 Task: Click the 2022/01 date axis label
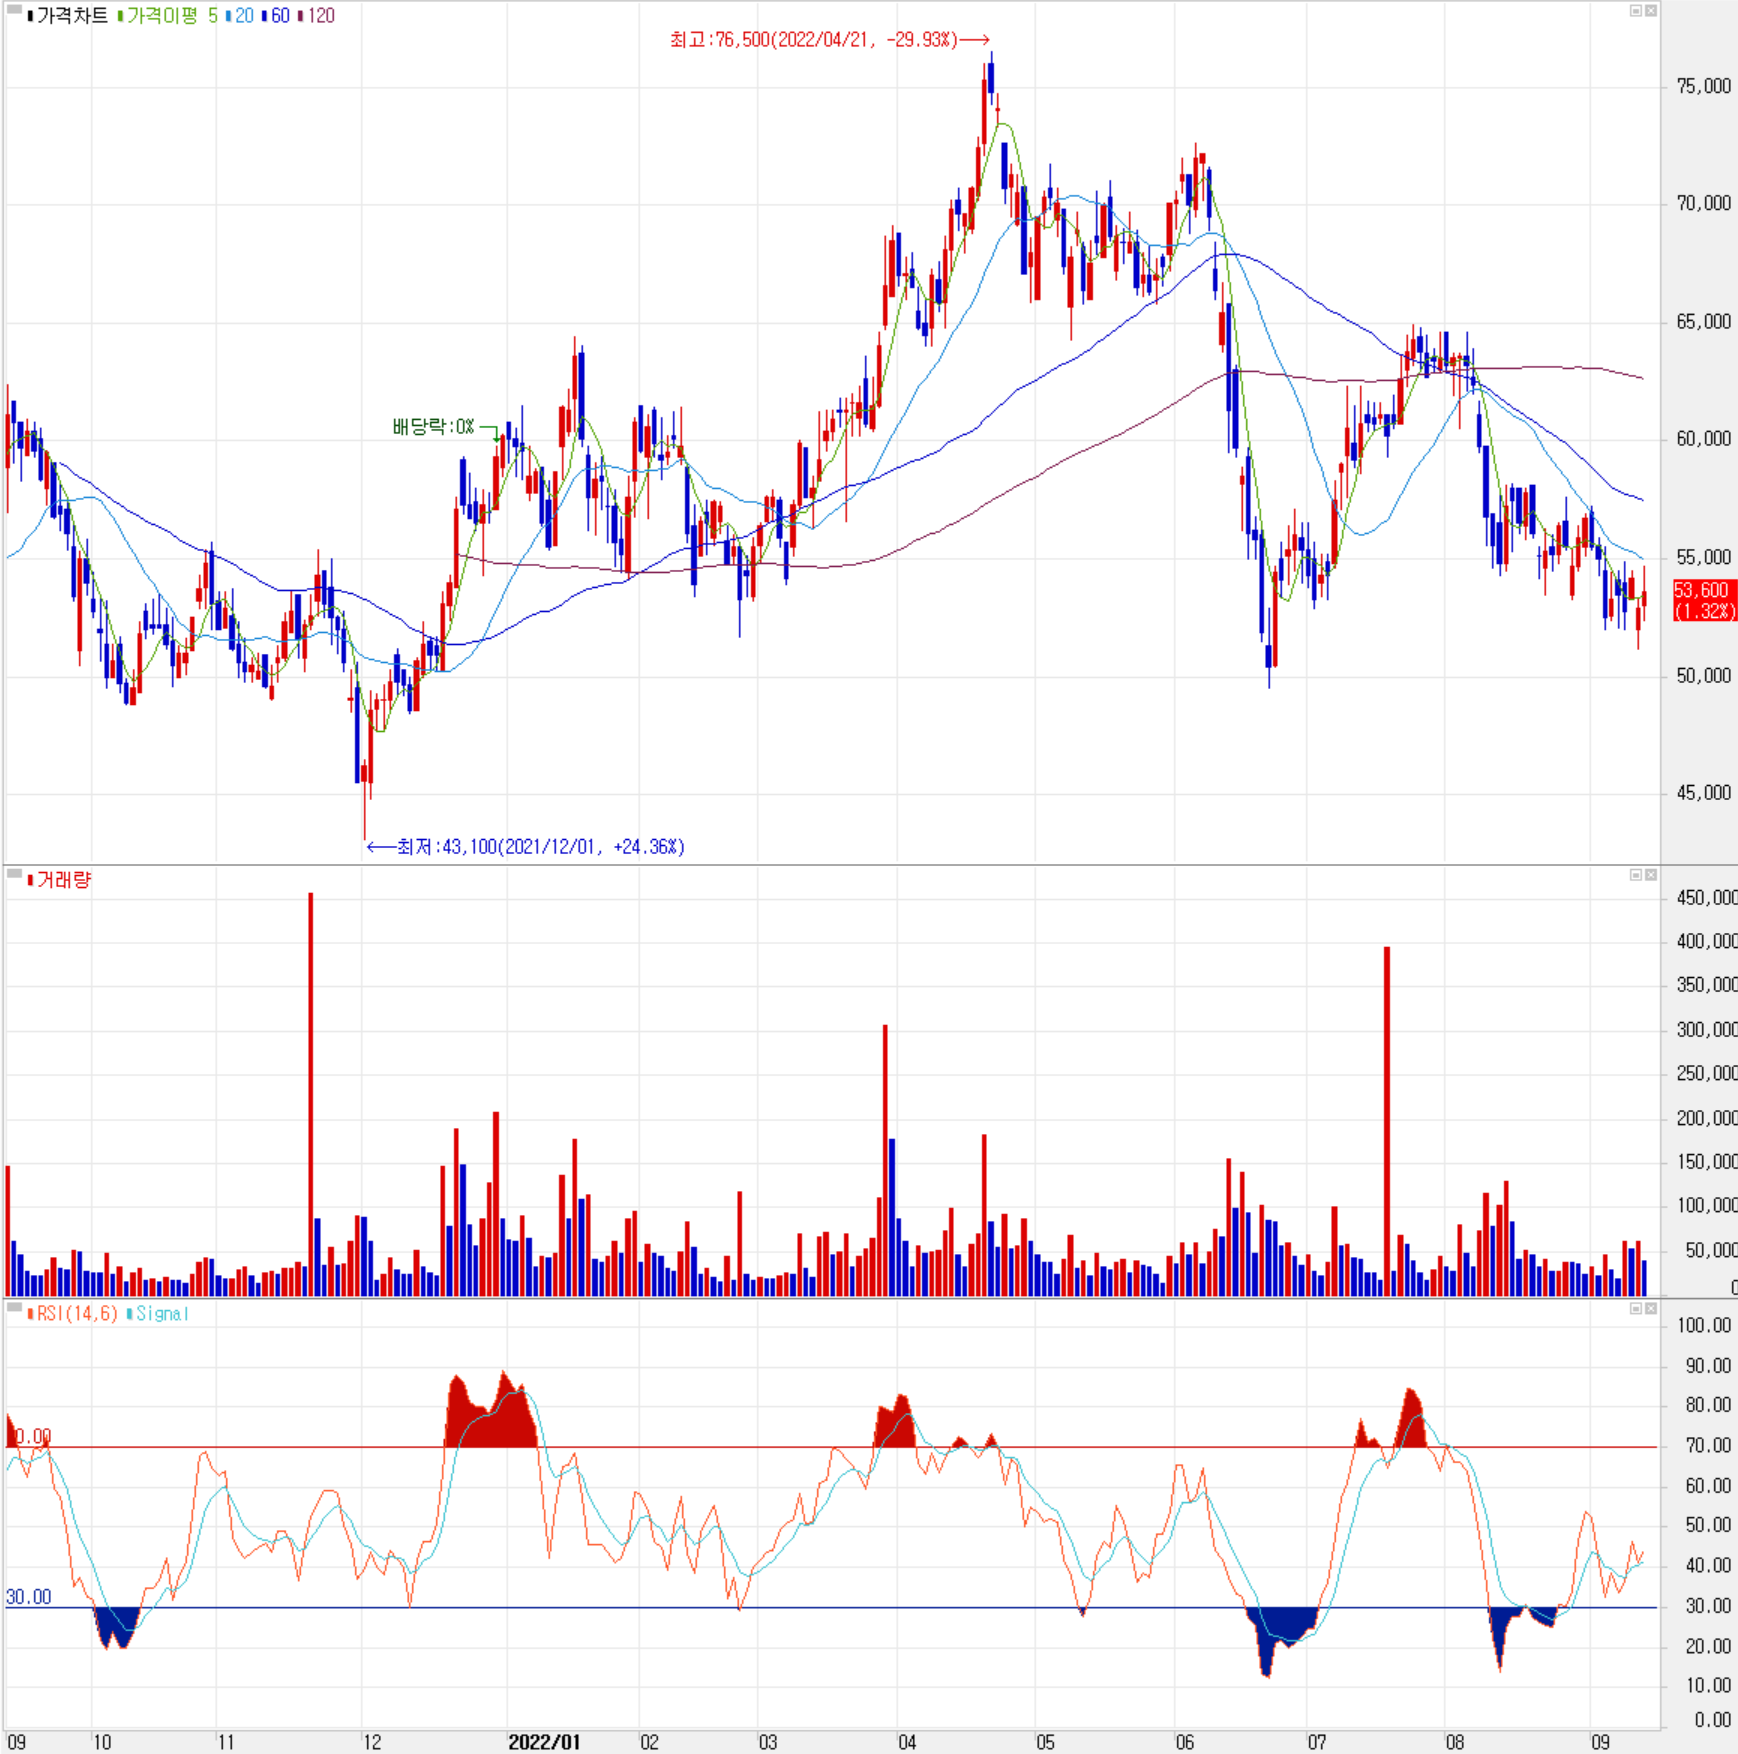pyautogui.click(x=544, y=1742)
